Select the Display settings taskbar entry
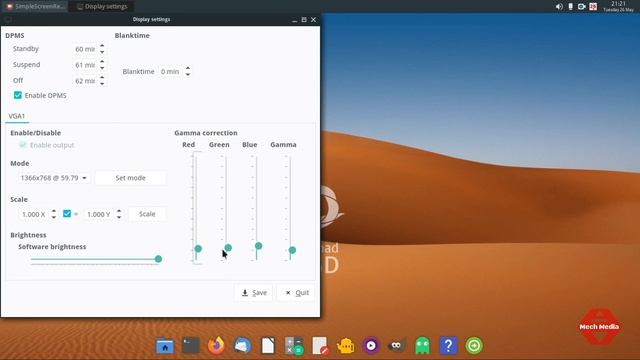 (x=102, y=7)
